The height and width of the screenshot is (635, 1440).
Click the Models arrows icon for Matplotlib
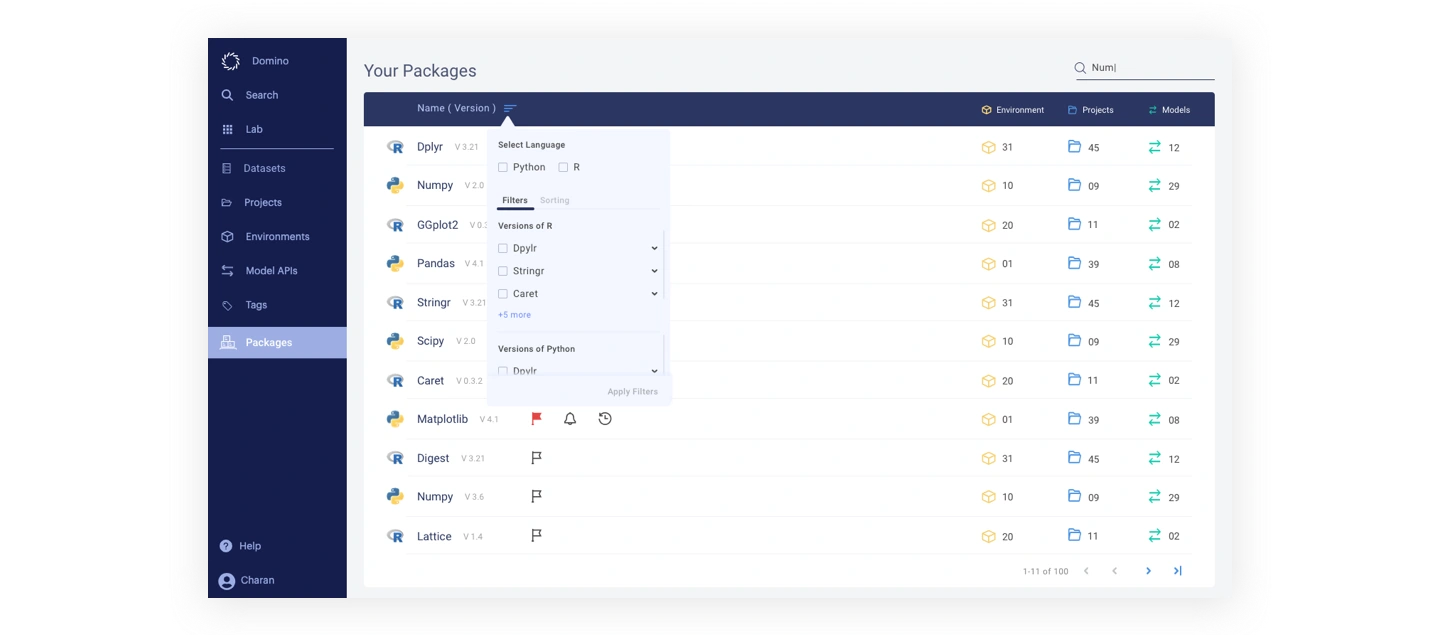tap(1154, 419)
